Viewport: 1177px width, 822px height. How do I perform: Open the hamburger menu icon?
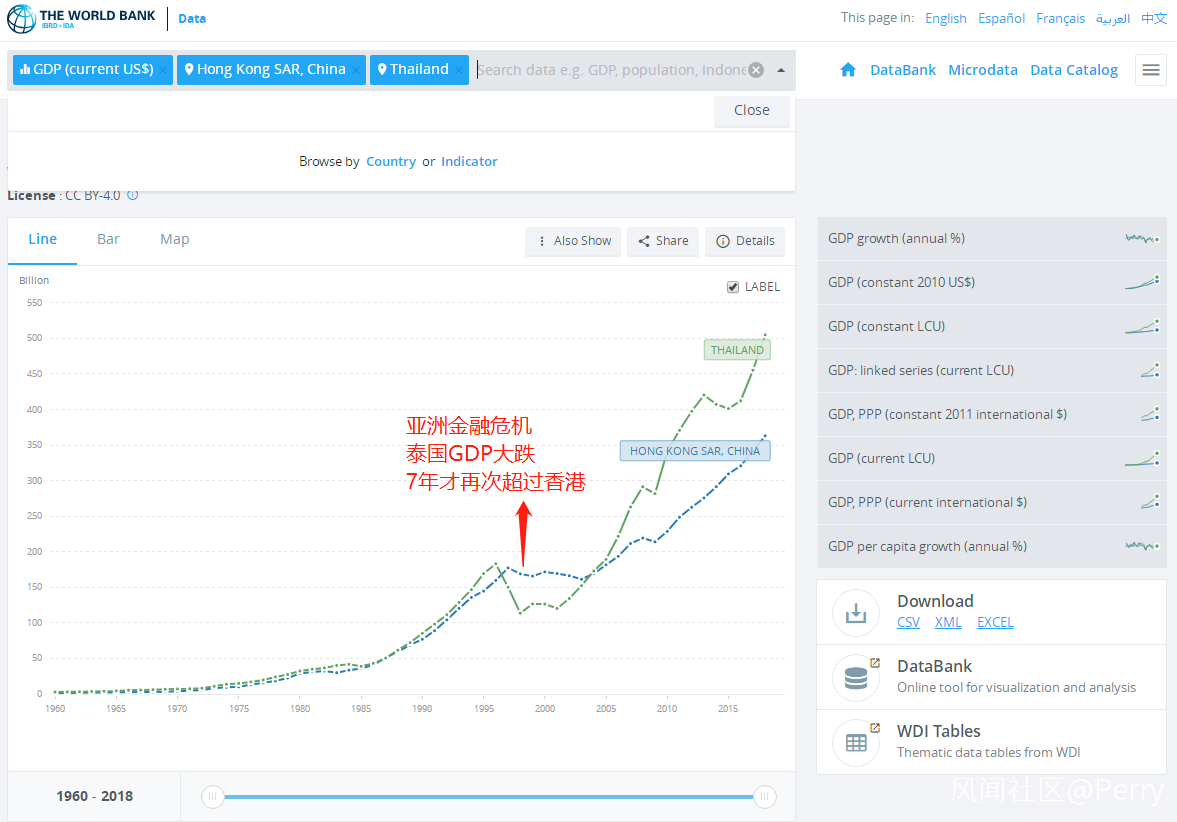point(1151,71)
